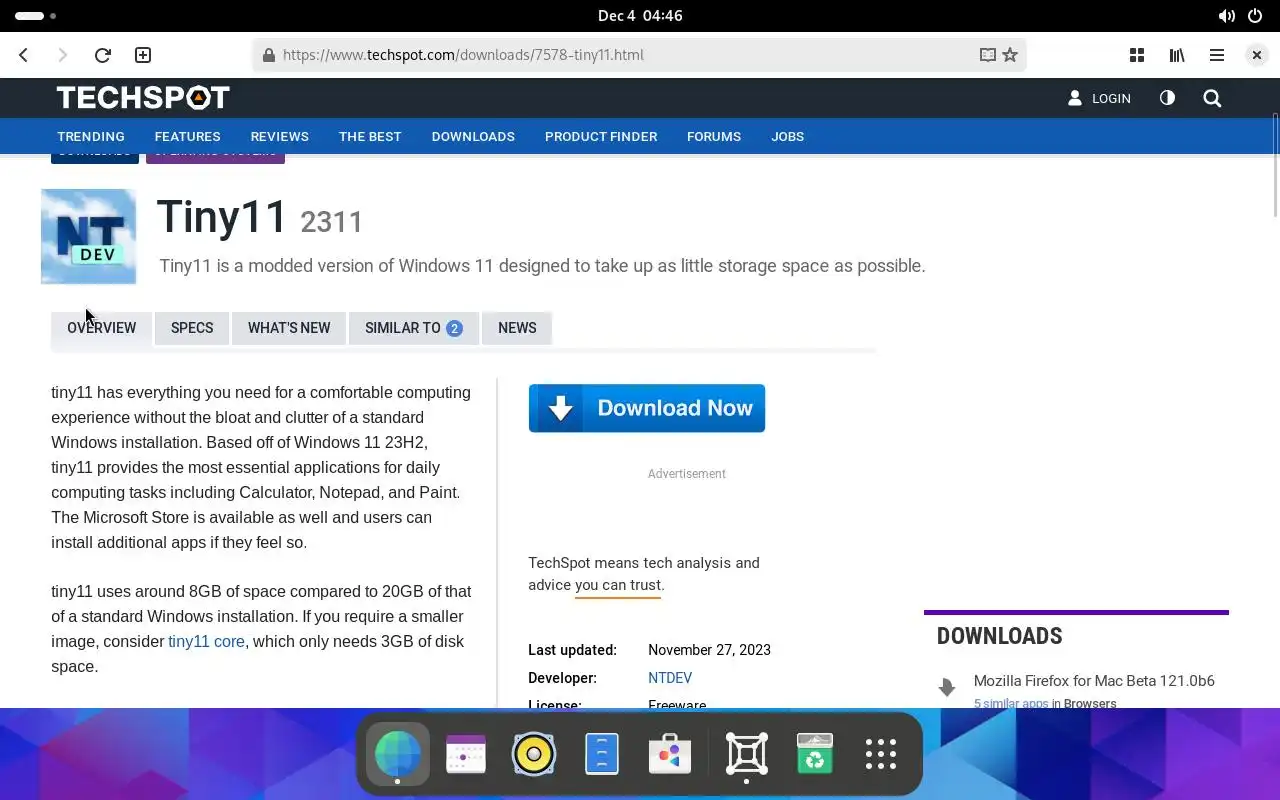Open the DOWNLOADS menu item
The width and height of the screenshot is (1280, 800).
click(x=473, y=136)
